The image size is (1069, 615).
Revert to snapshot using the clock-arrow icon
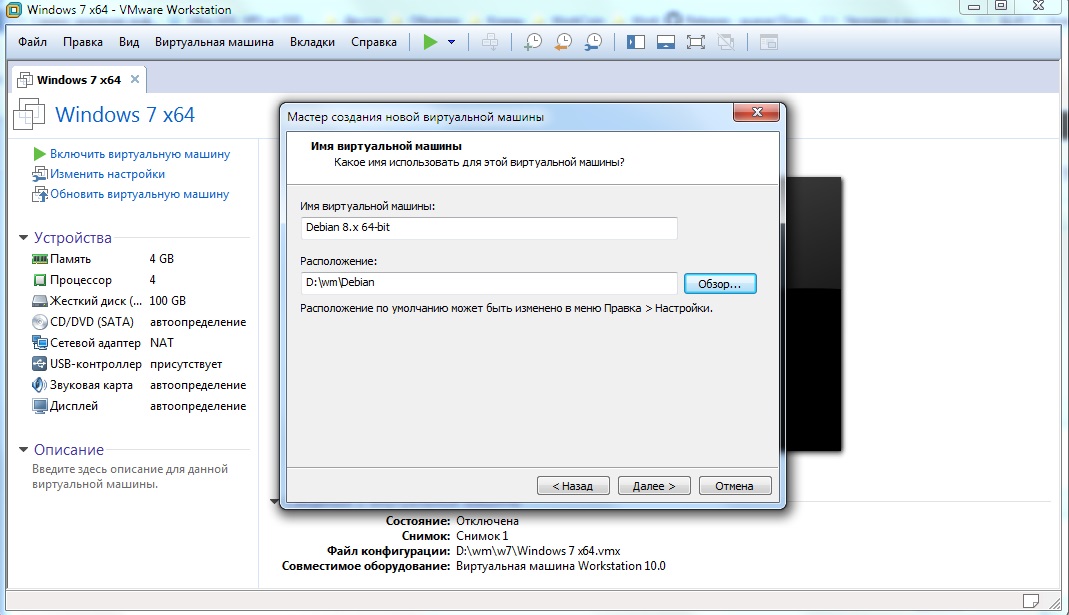click(x=563, y=42)
